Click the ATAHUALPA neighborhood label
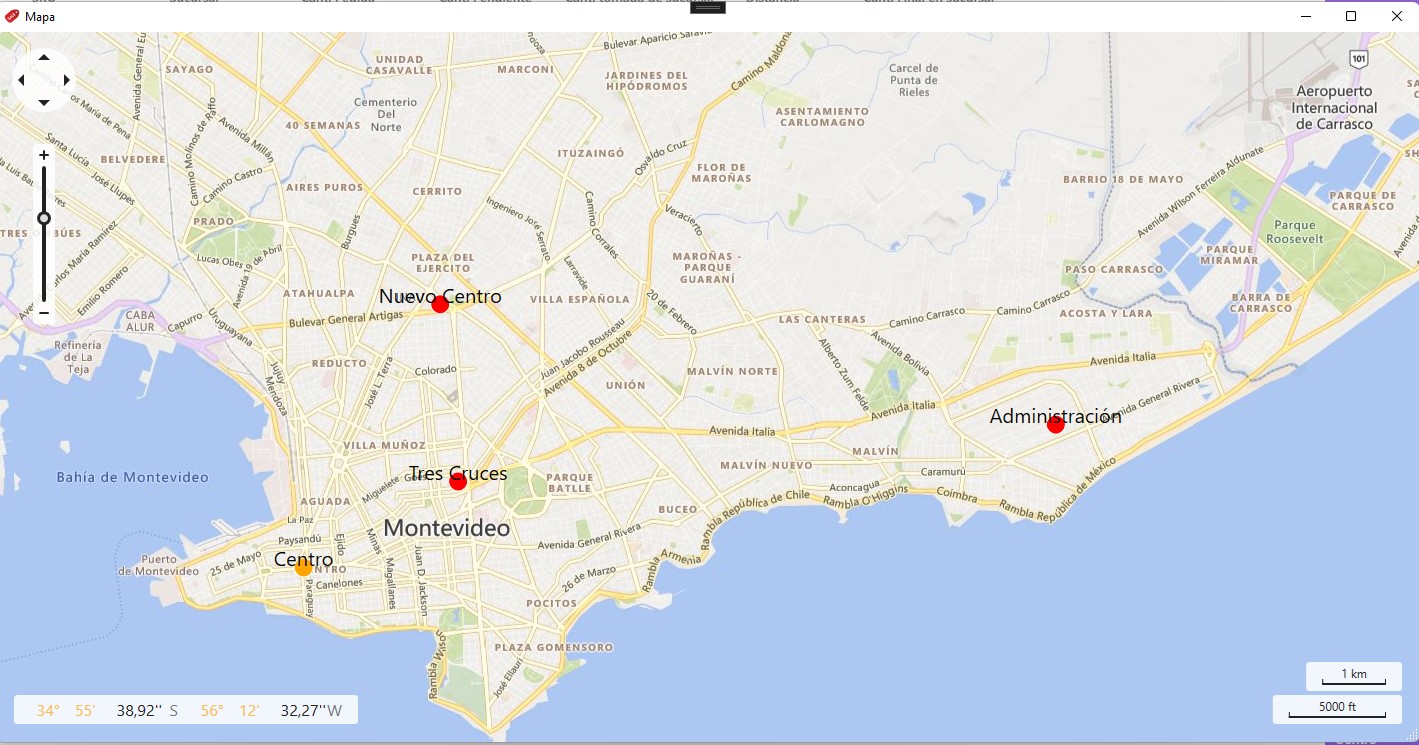Image resolution: width=1419 pixels, height=745 pixels. (319, 293)
